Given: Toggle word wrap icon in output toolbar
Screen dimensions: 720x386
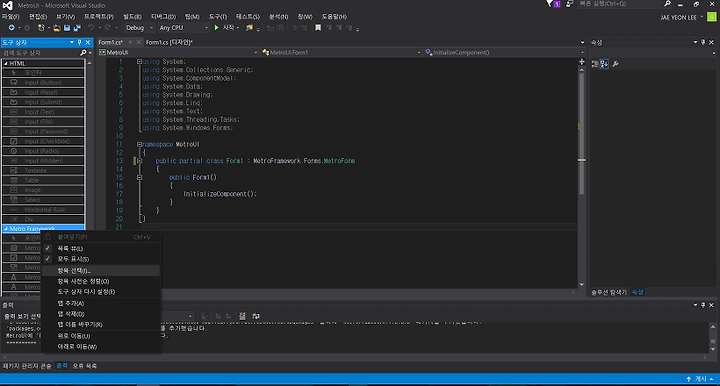Looking at the screenshot, I should (256, 316).
